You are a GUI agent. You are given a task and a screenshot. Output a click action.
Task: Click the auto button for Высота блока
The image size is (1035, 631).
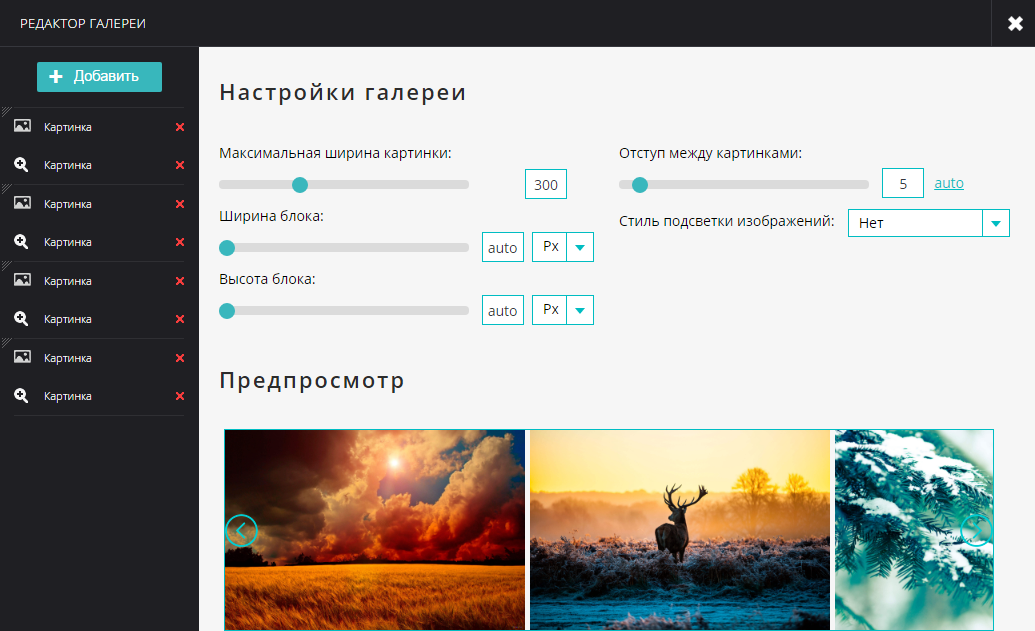point(502,309)
